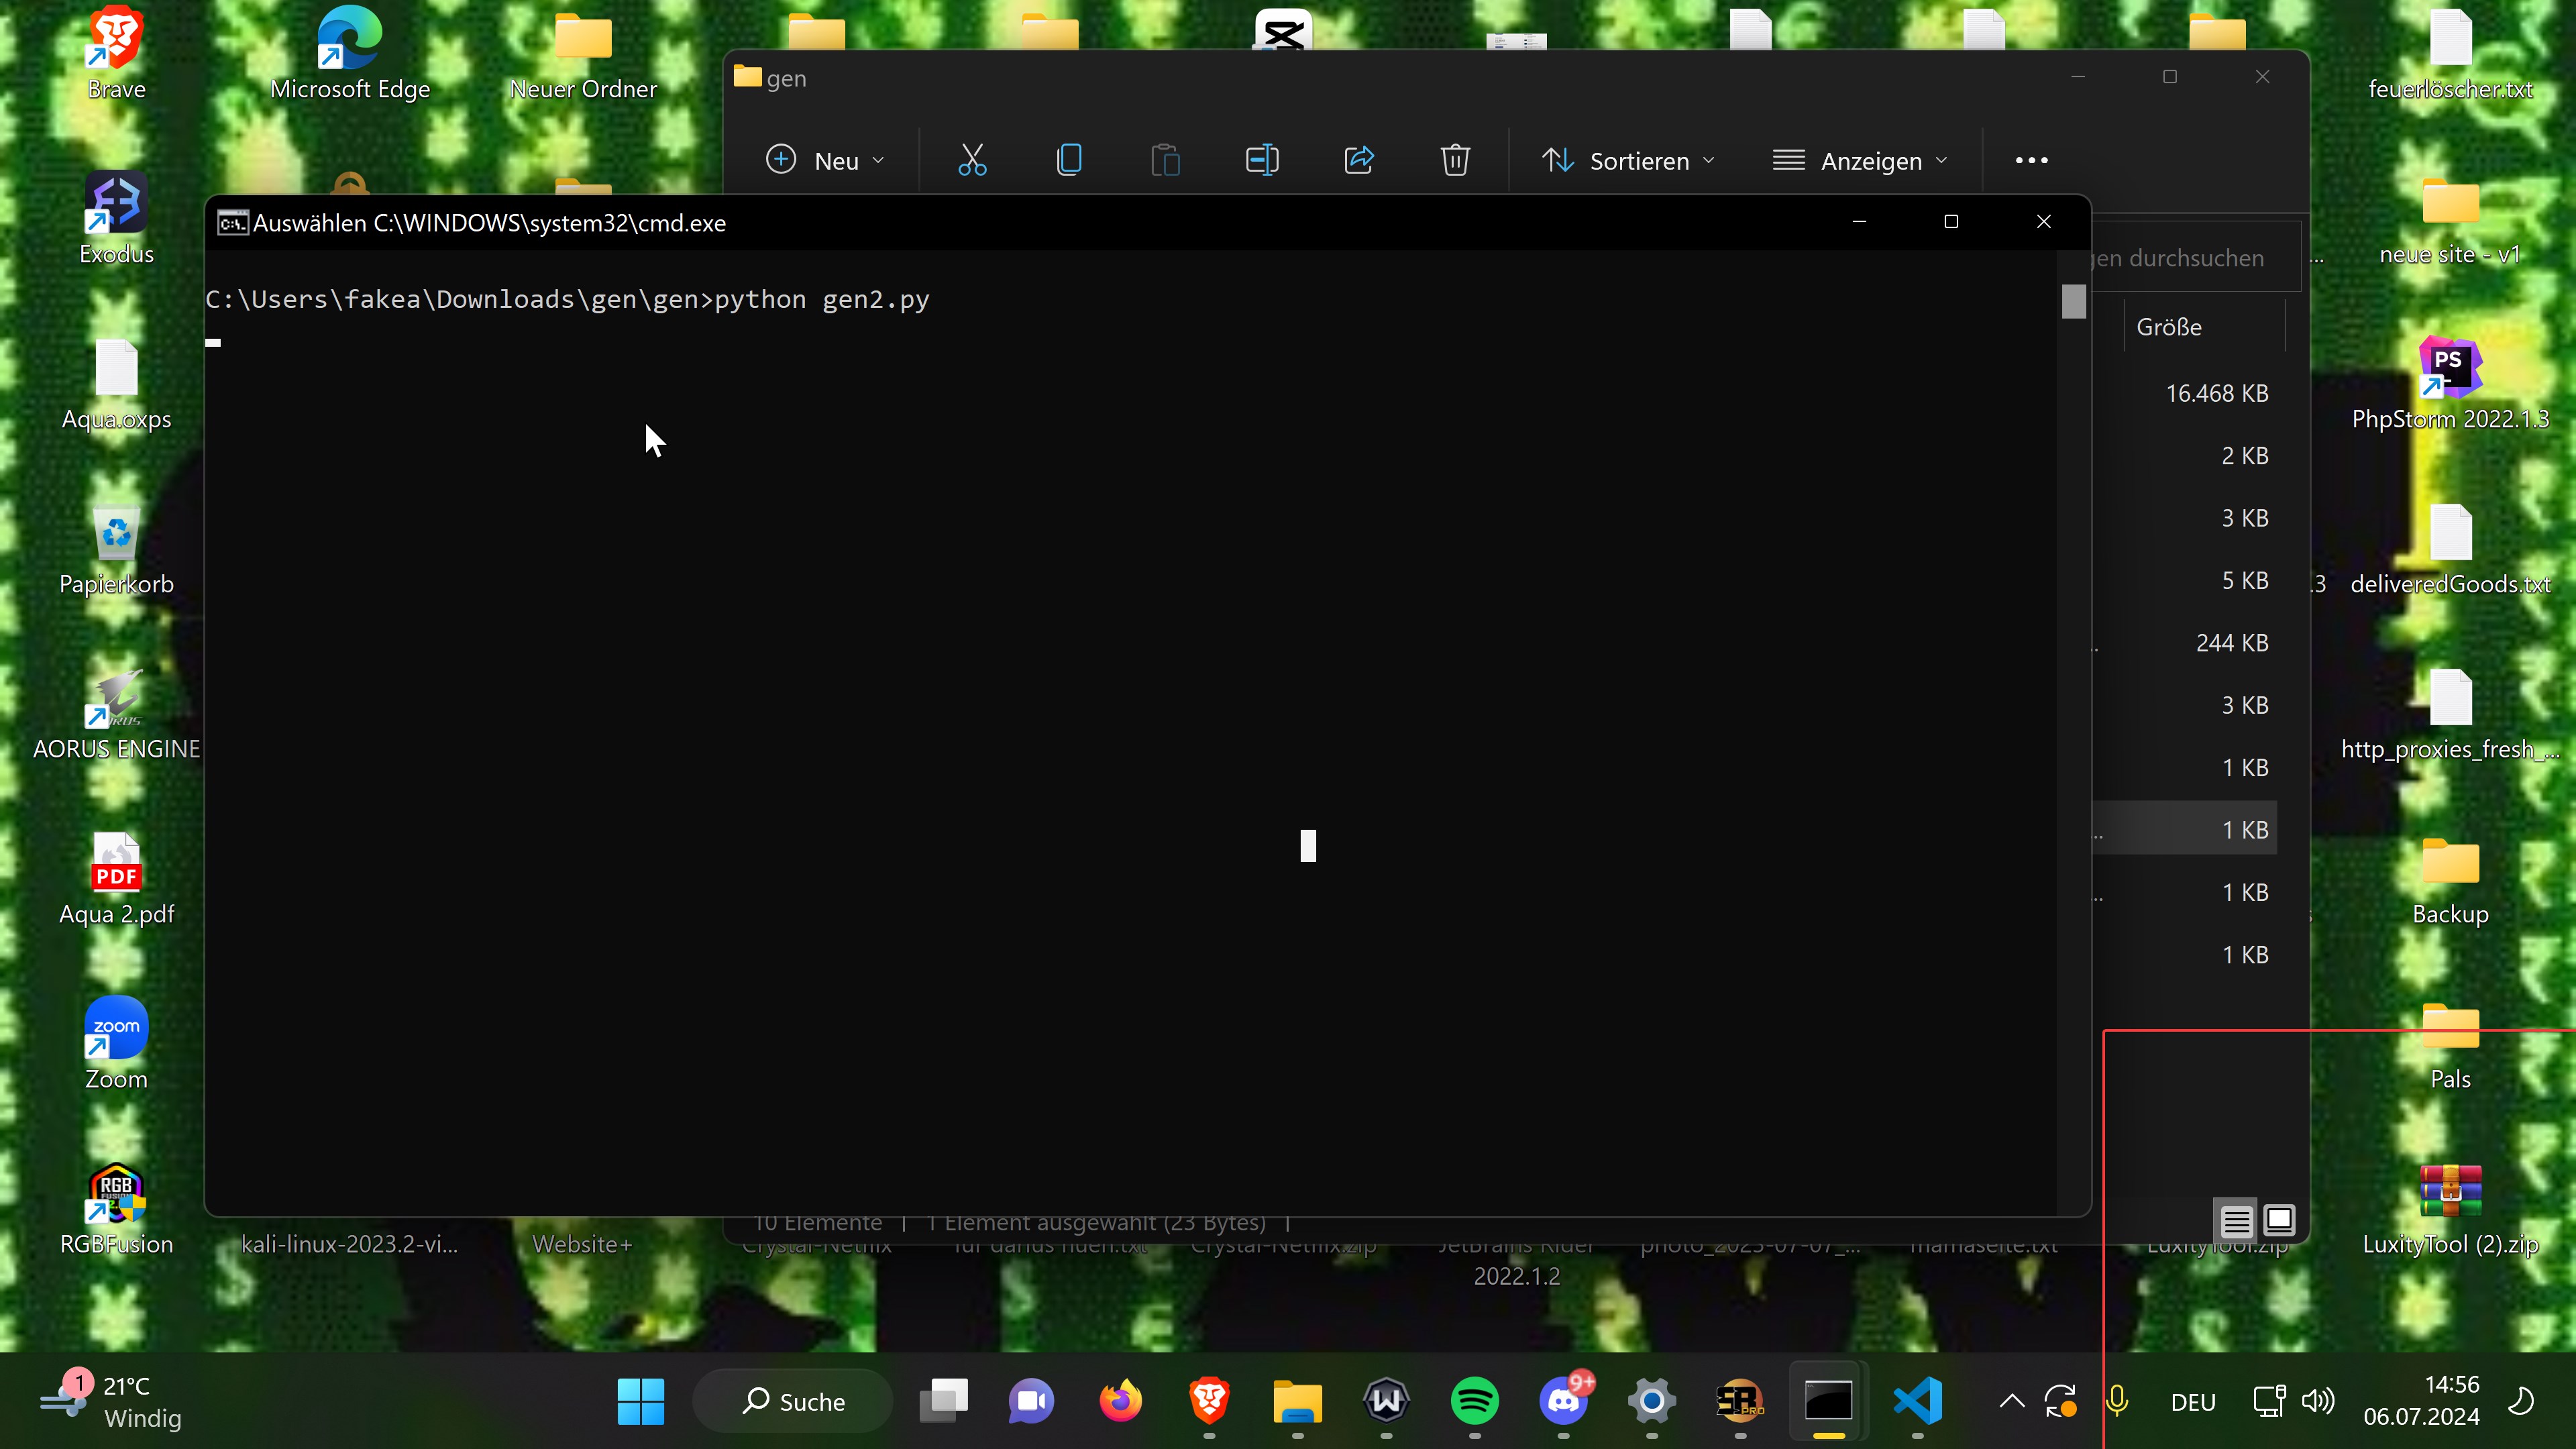
Task: Click the Rename icon in Explorer toolbar
Action: [x=1262, y=160]
